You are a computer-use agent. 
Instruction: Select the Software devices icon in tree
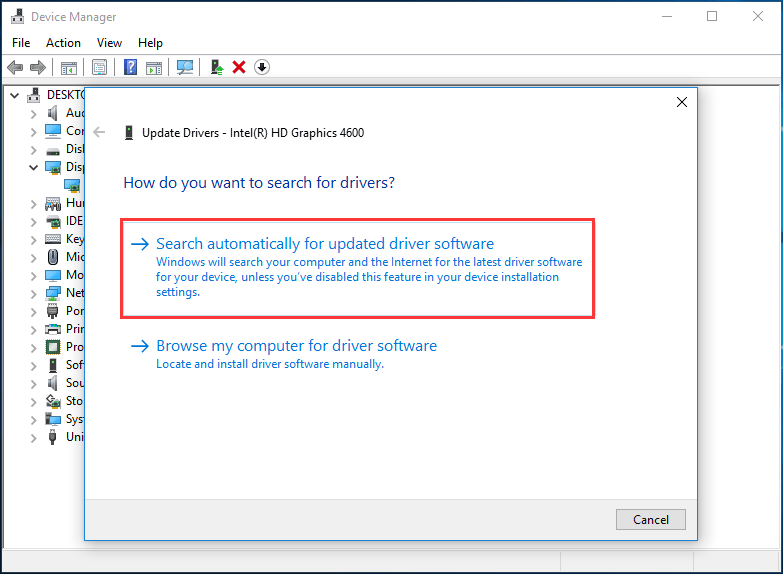[x=52, y=365]
